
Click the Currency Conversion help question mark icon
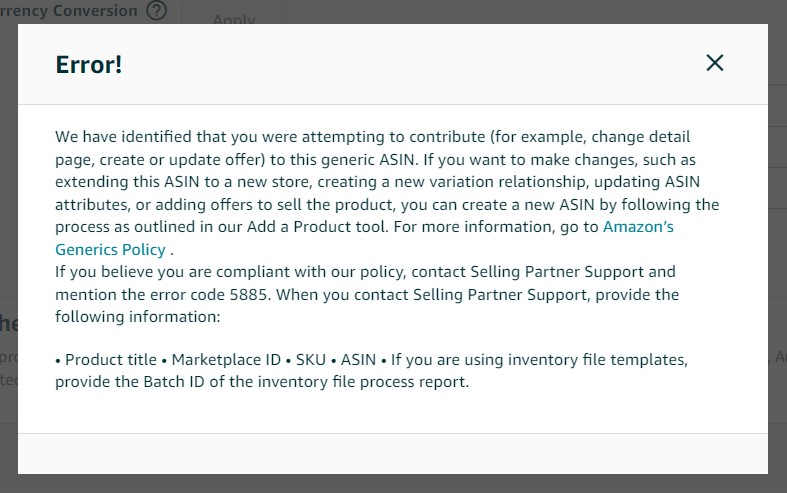[157, 10]
